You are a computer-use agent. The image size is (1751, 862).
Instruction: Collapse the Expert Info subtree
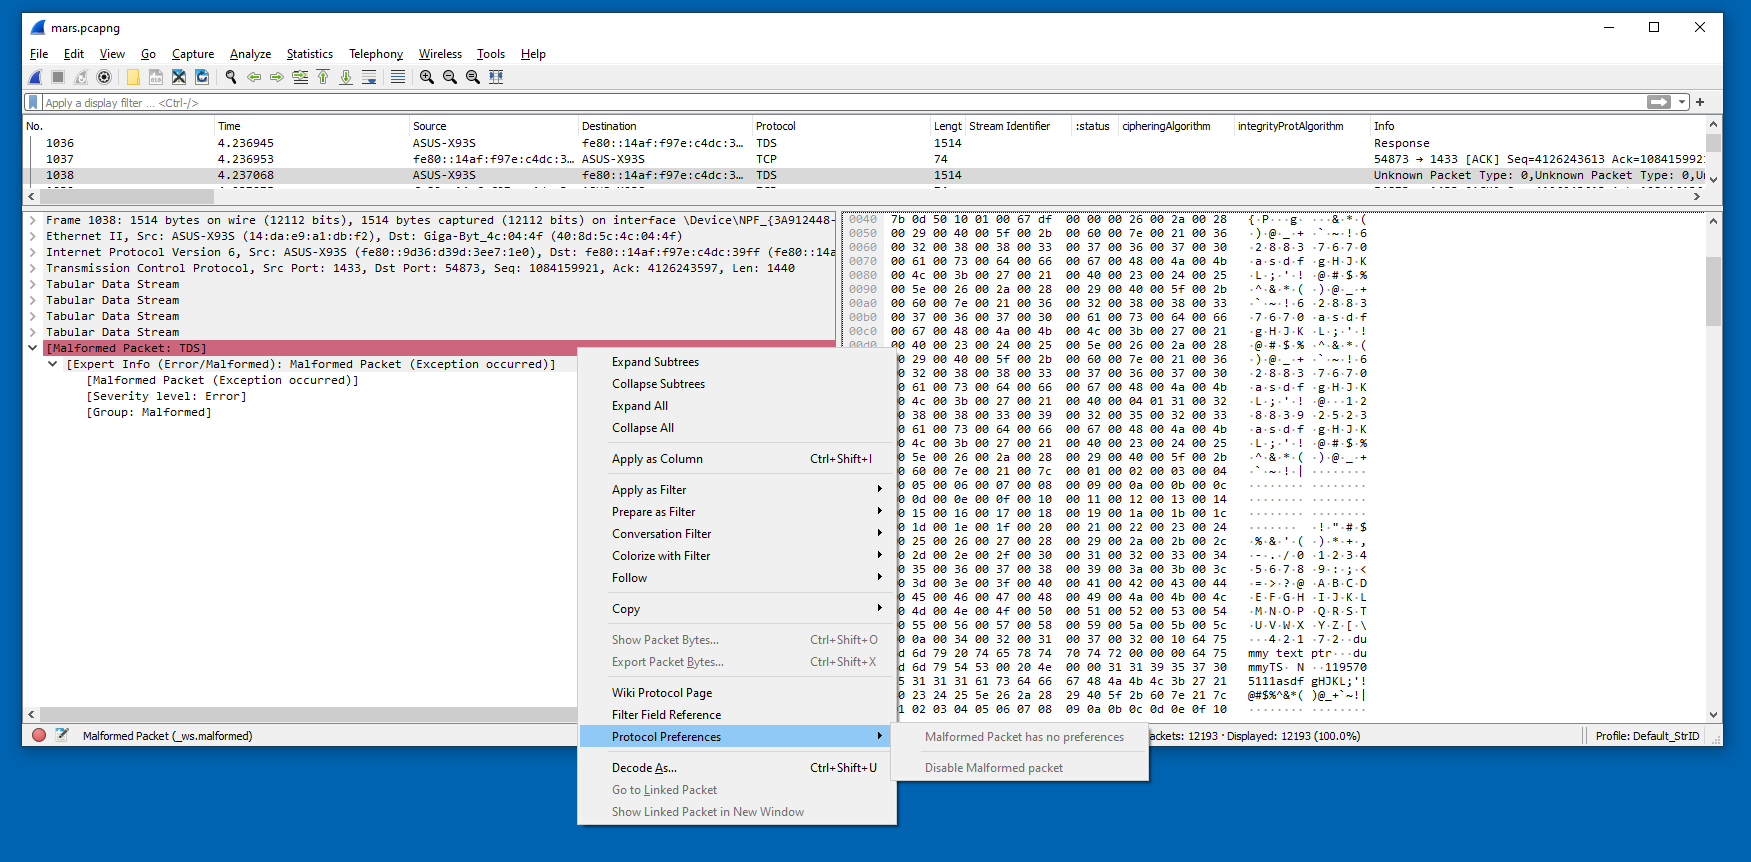click(x=53, y=364)
